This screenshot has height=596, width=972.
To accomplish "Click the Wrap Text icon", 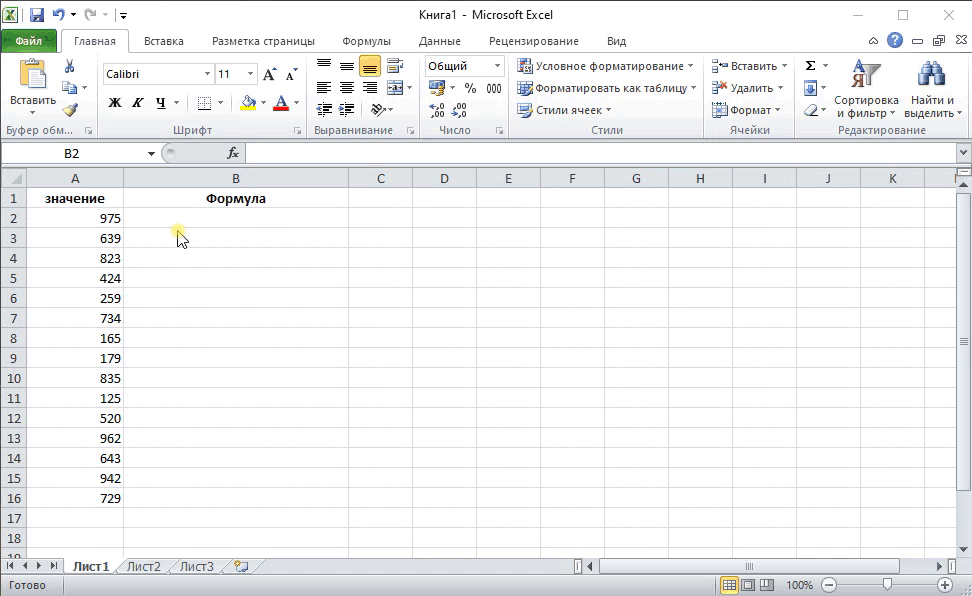I will (x=395, y=65).
